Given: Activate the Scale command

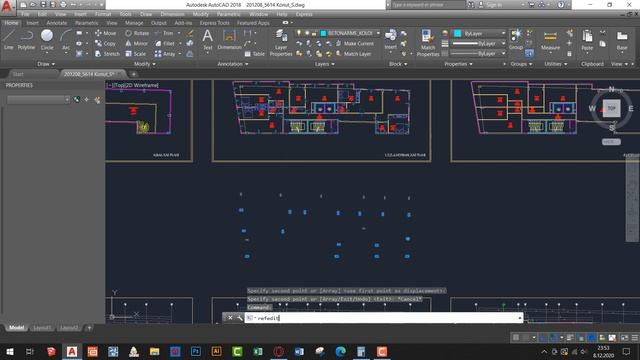Looking at the screenshot, I should tap(136, 53).
